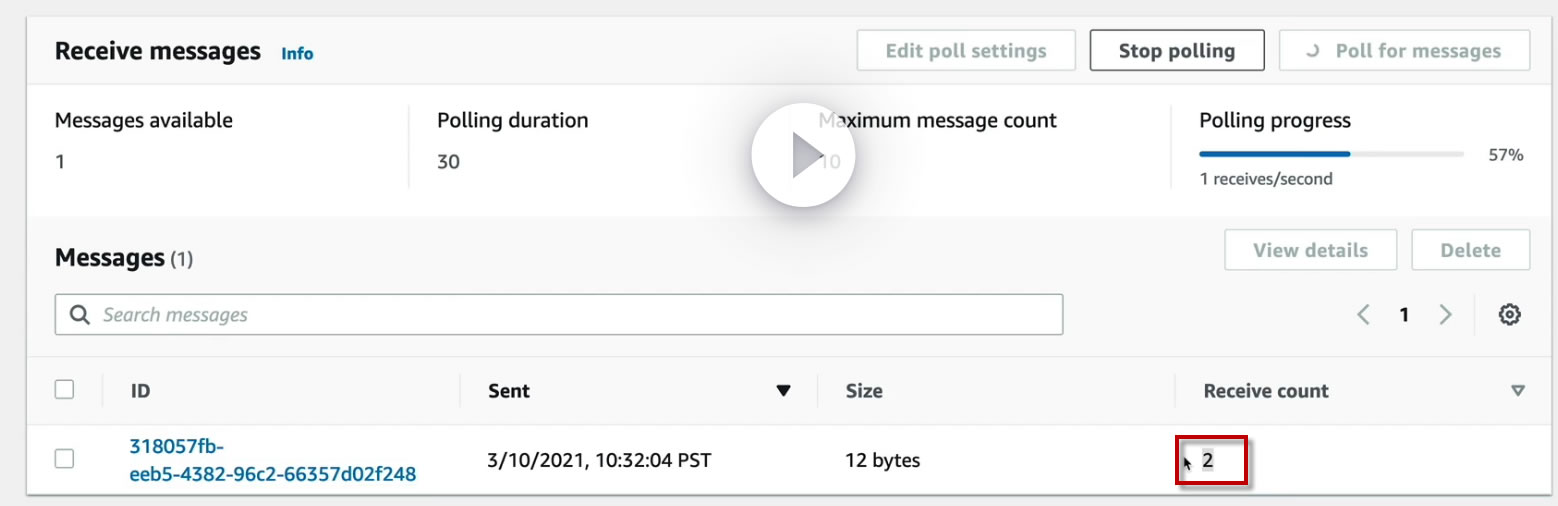The height and width of the screenshot is (506, 1558).
Task: Click the polling progress bar
Action: [x=1330, y=155]
